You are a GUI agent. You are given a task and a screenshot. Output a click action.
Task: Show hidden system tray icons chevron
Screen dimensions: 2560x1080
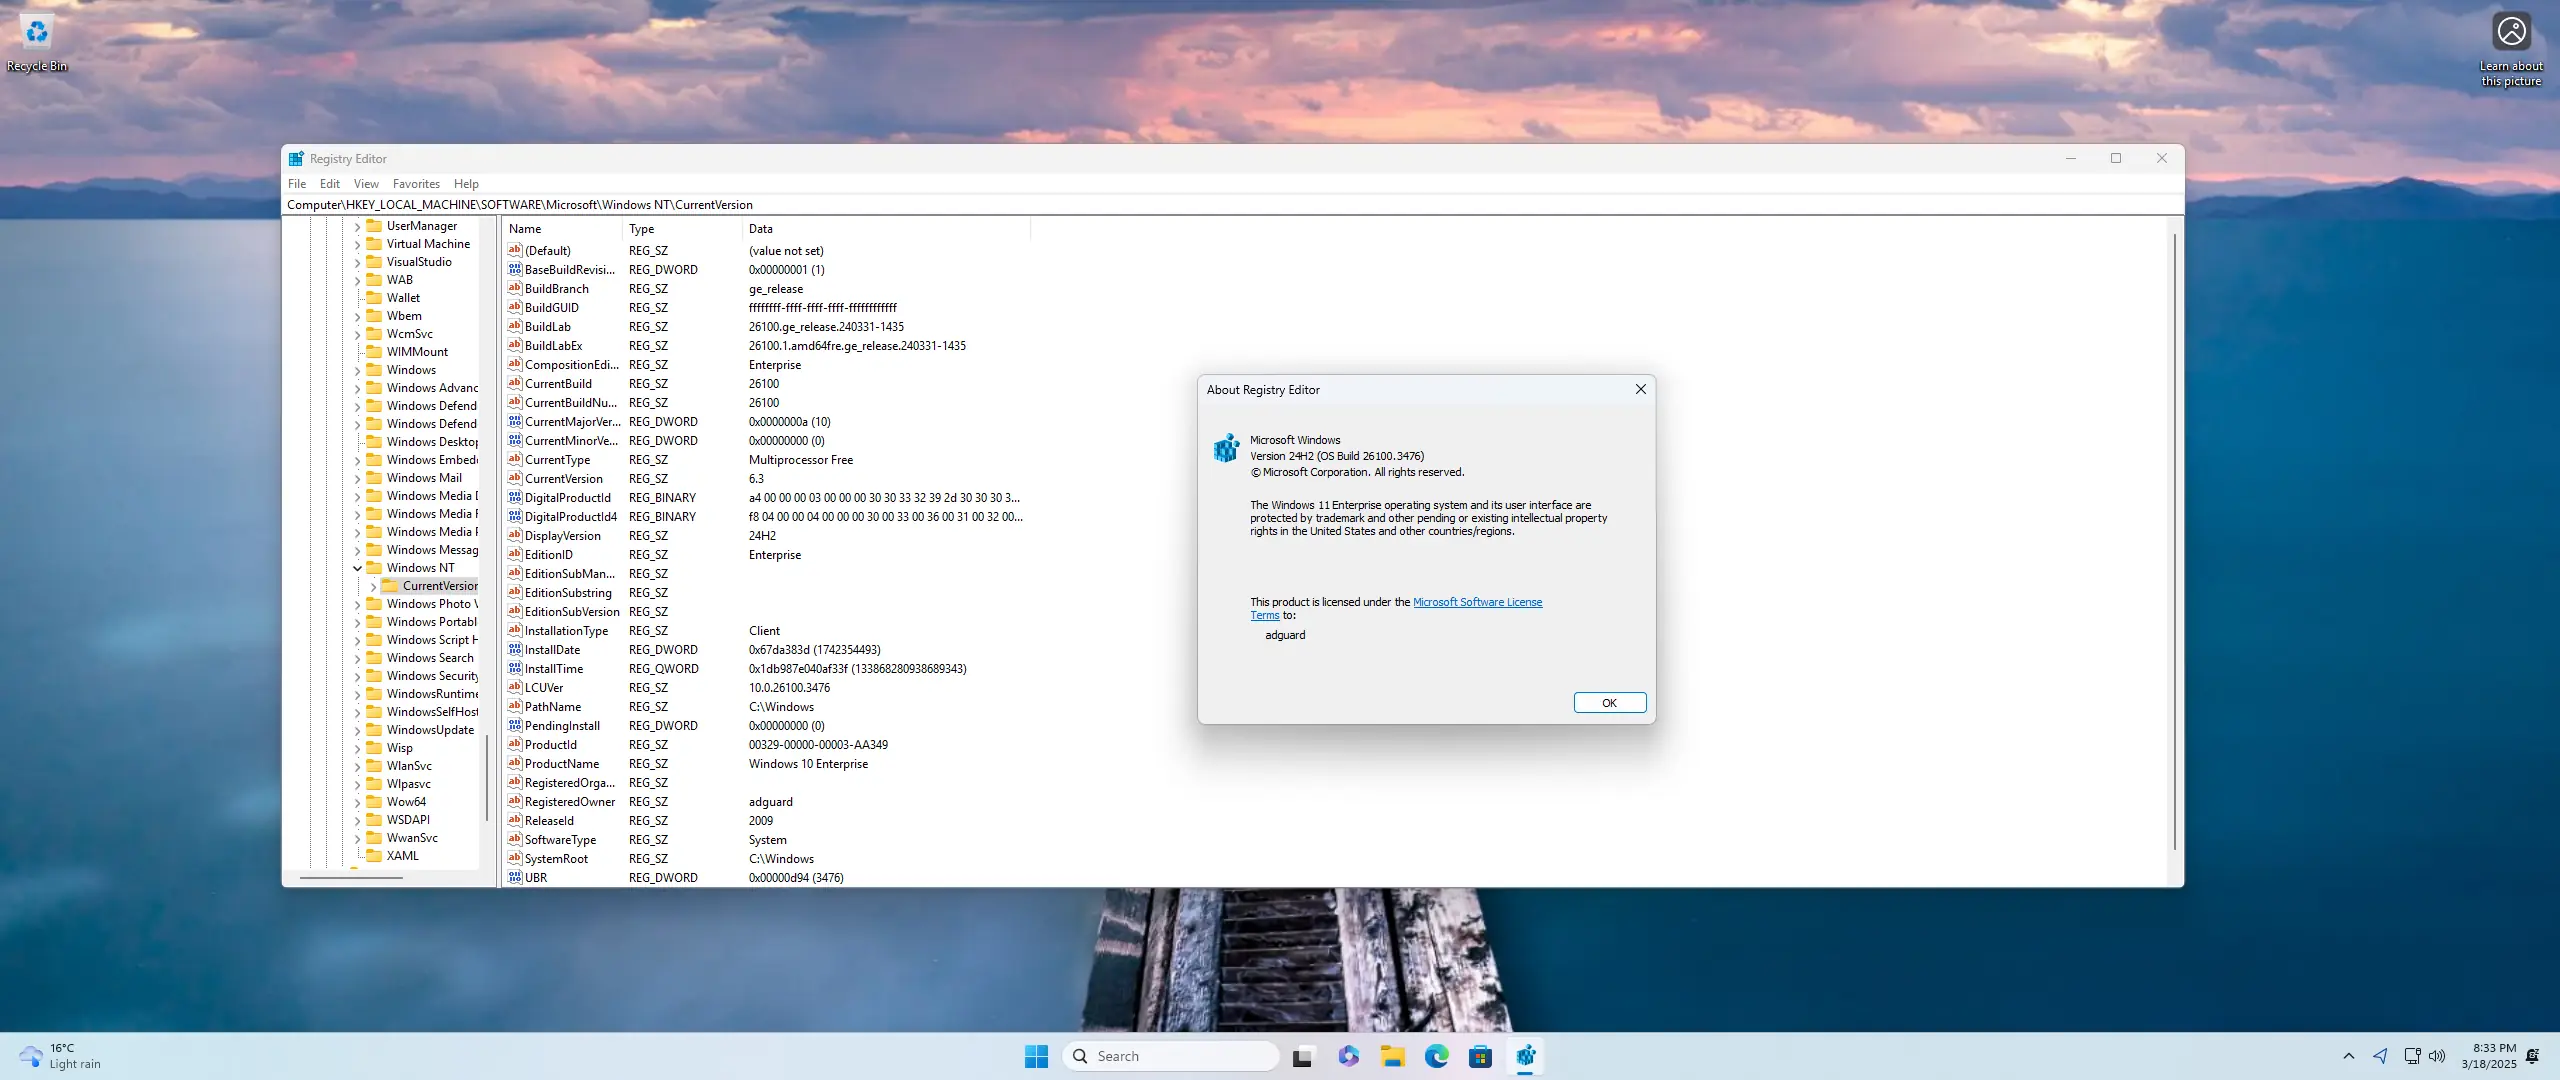(2348, 1056)
